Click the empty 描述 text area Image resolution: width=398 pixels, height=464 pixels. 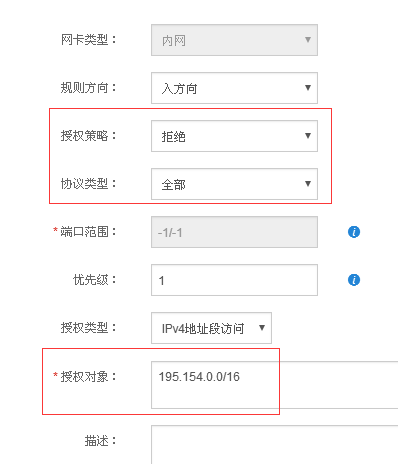[275, 445]
